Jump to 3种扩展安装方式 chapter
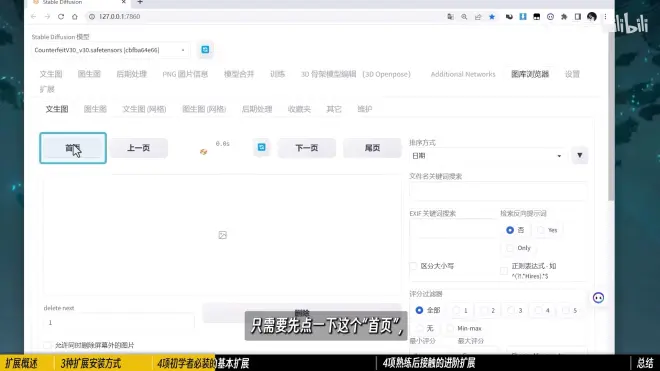This screenshot has width=660, height=371. [x=90, y=363]
